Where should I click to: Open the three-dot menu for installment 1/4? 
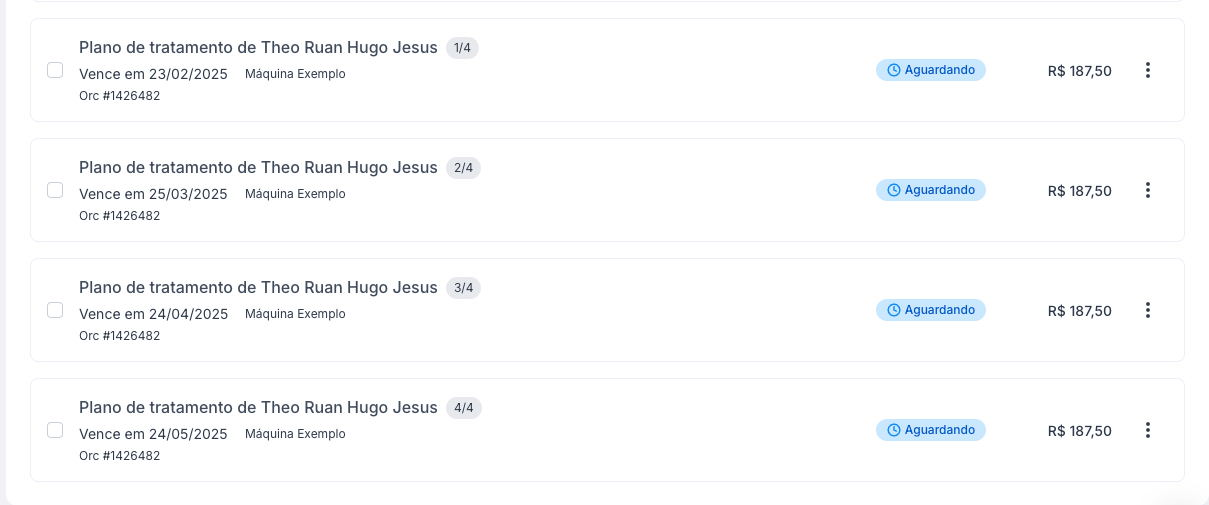[x=1147, y=70]
